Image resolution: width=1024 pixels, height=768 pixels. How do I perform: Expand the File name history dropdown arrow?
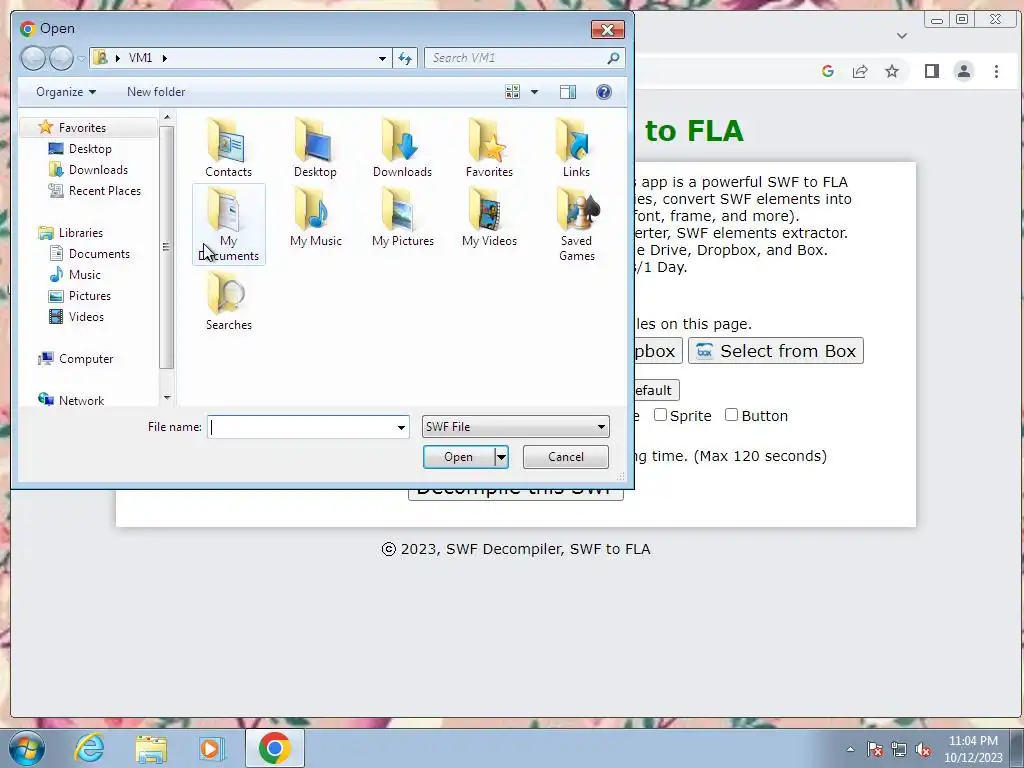(401, 428)
